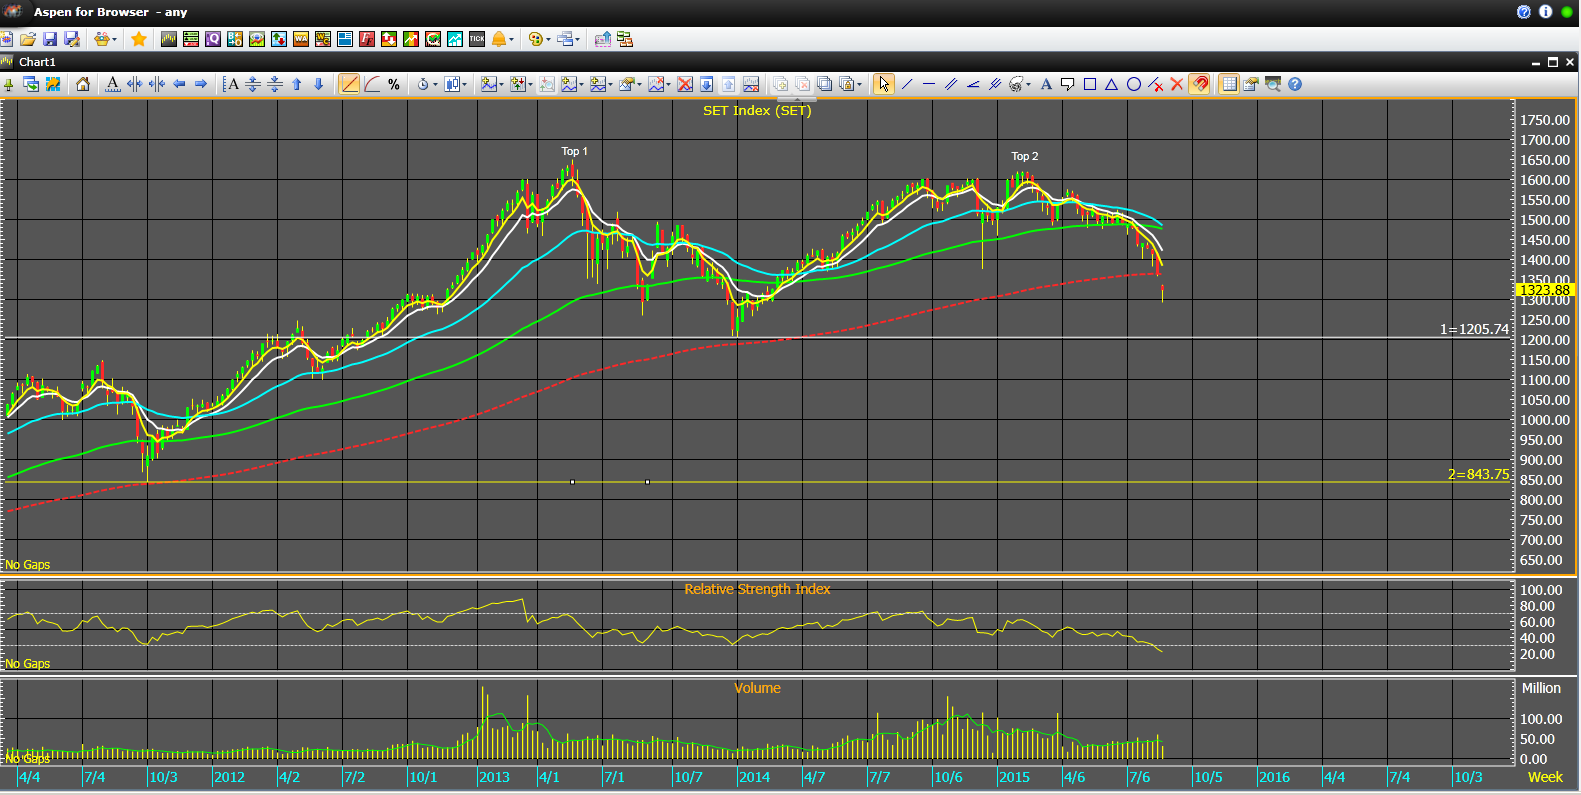Viewport: 1581px width, 795px height.
Task: Open the TICK window icon
Action: (x=477, y=39)
